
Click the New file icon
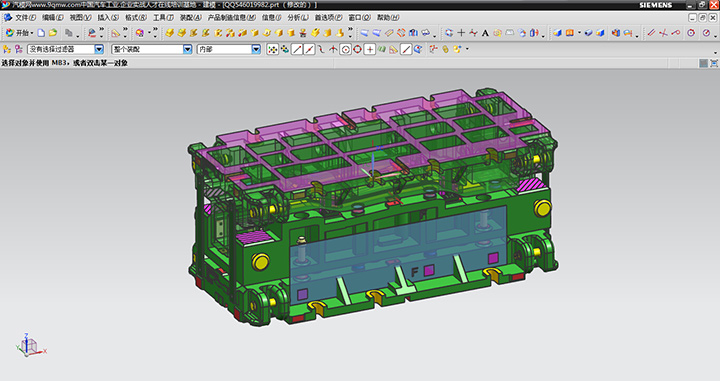click(41, 33)
